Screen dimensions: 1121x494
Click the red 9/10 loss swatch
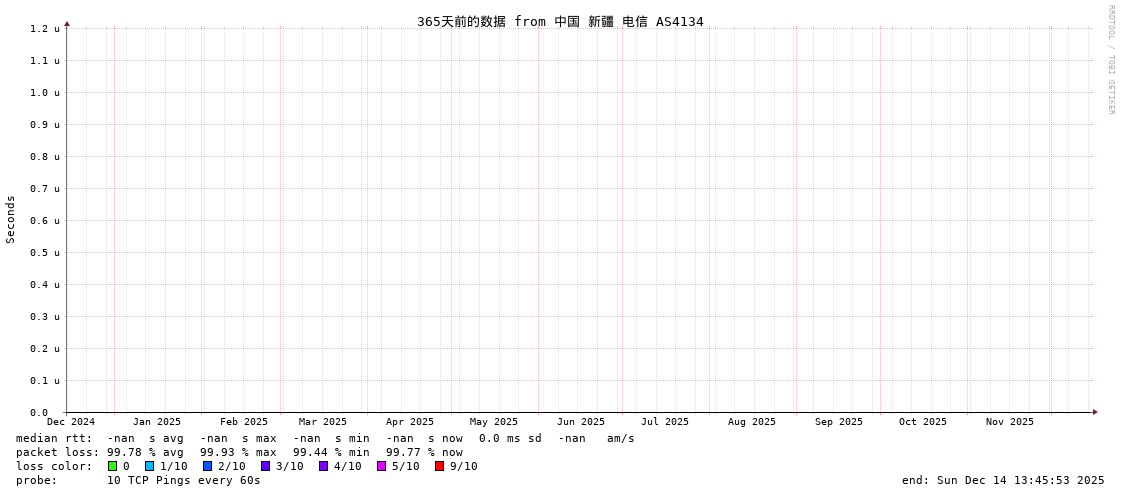click(x=440, y=466)
